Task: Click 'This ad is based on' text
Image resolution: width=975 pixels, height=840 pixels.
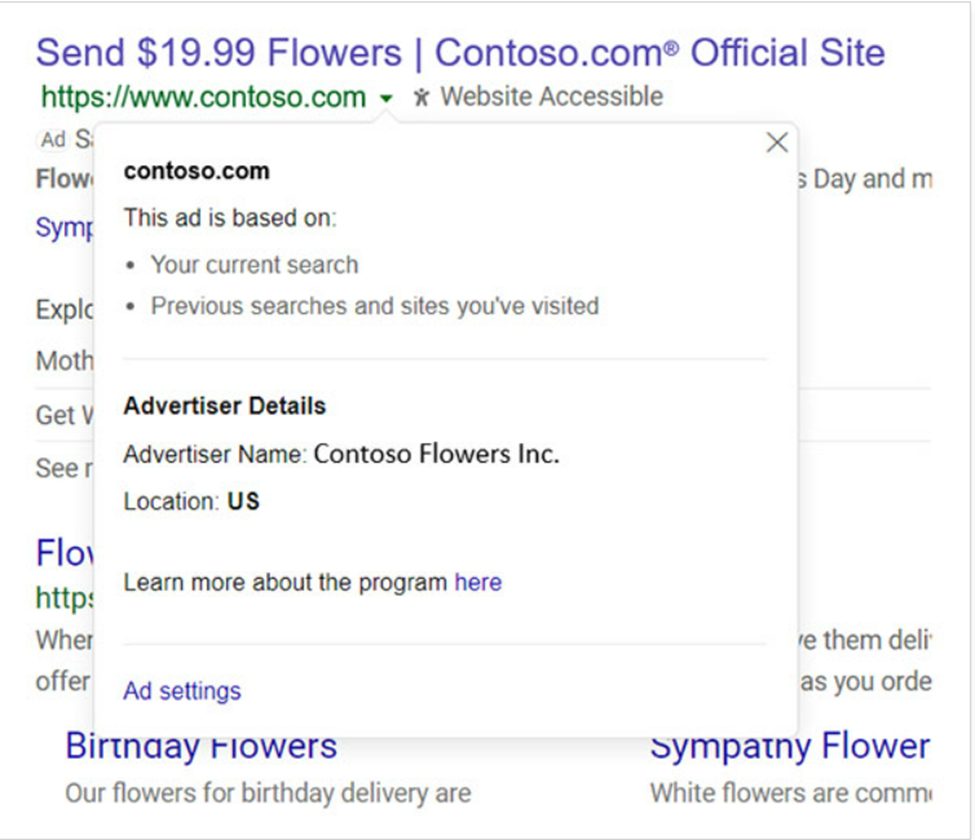Action: (230, 218)
